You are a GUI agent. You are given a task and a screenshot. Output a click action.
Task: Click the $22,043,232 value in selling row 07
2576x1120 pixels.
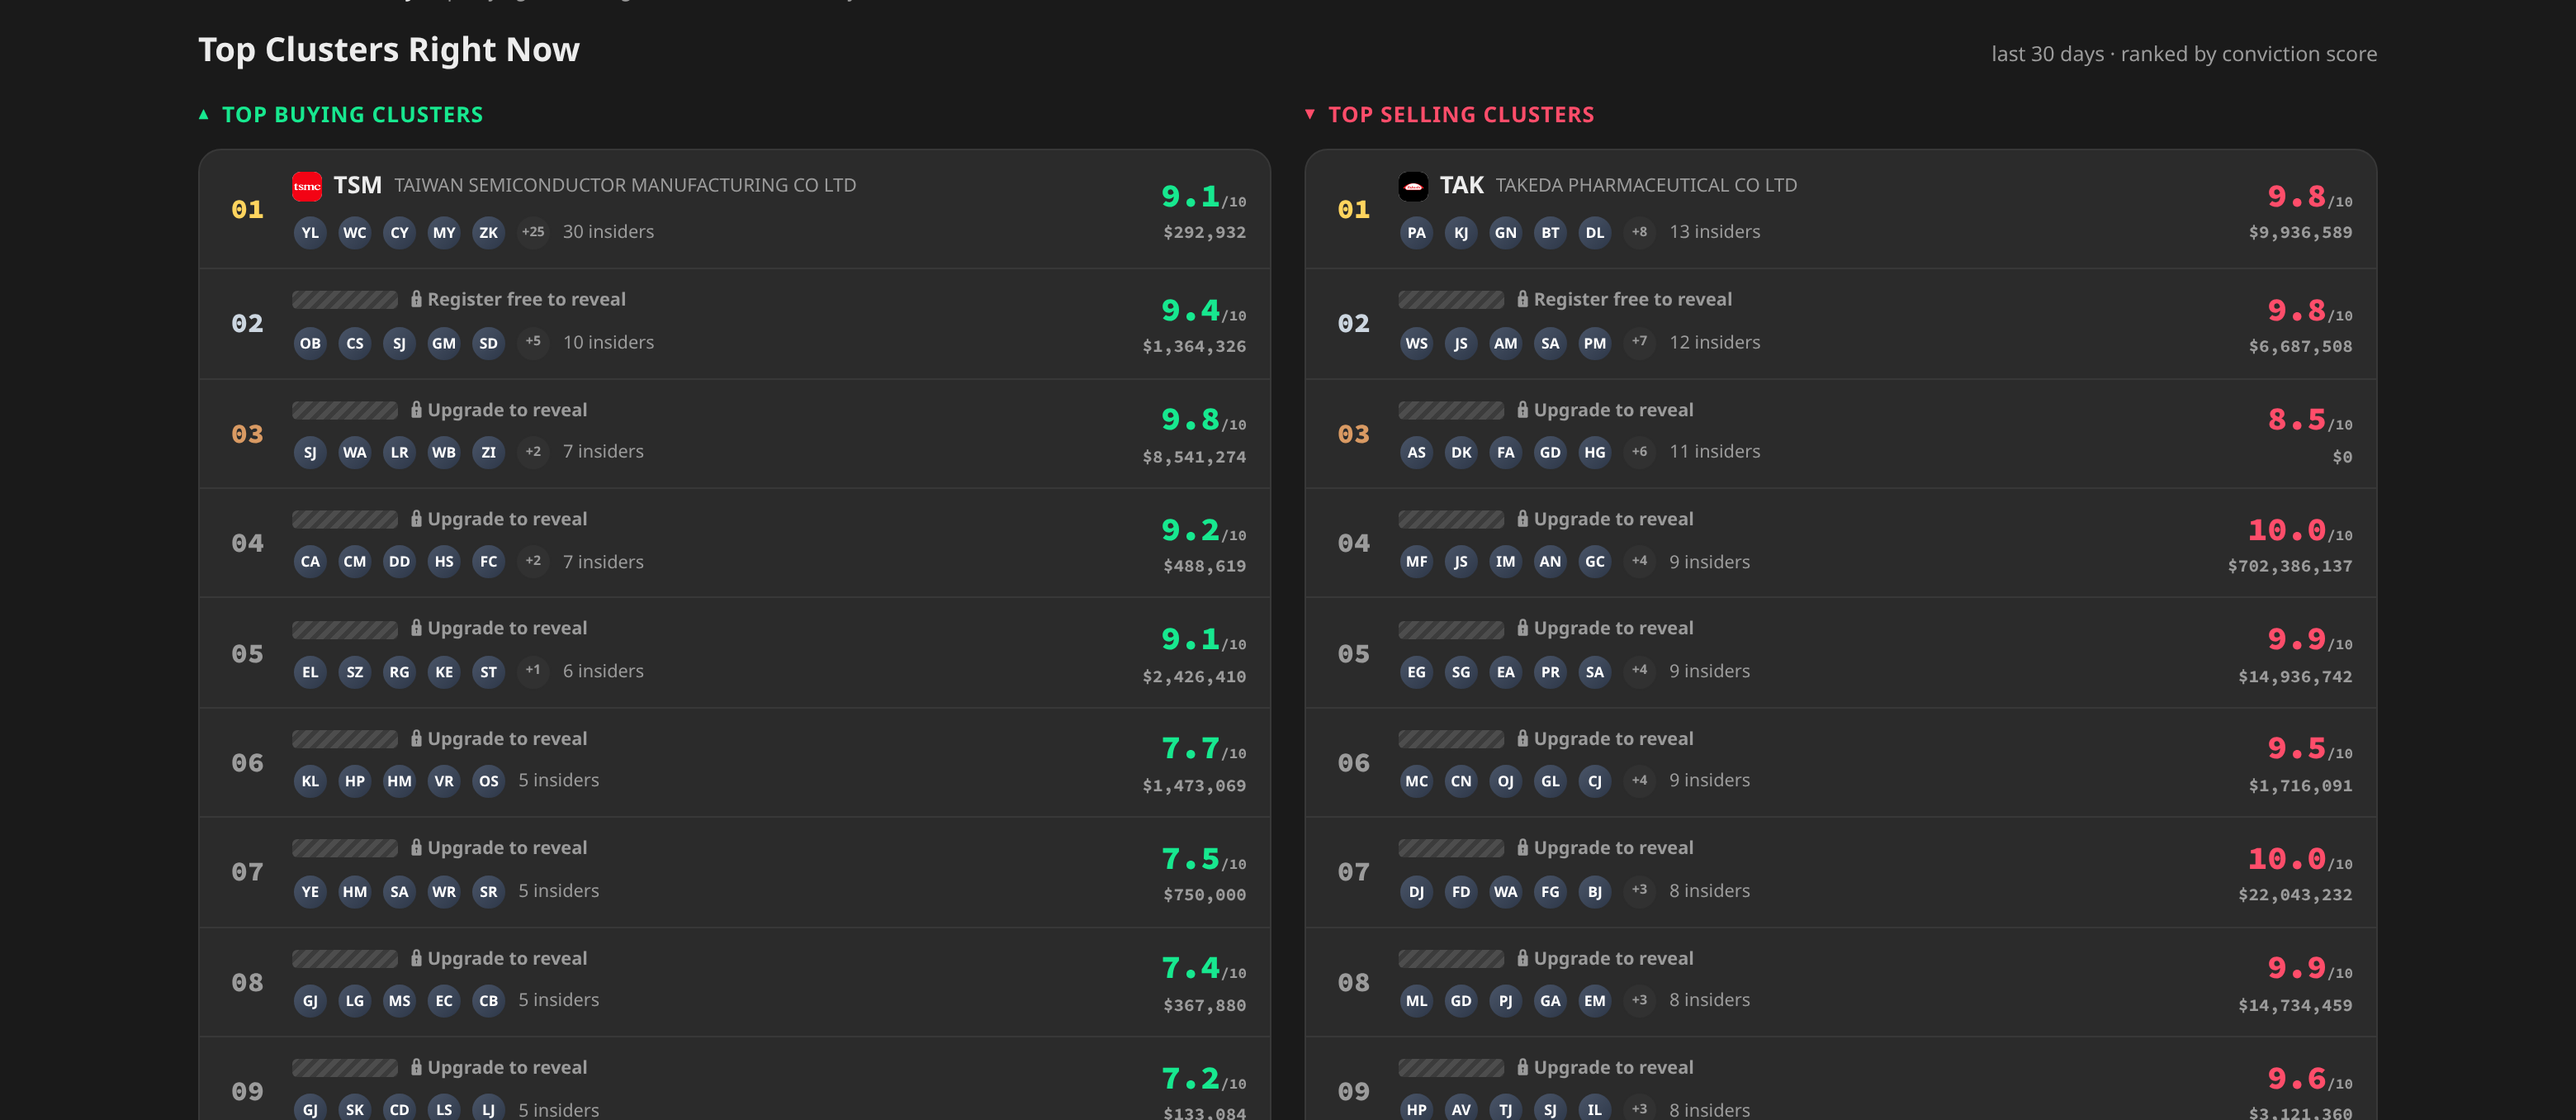click(x=2295, y=895)
